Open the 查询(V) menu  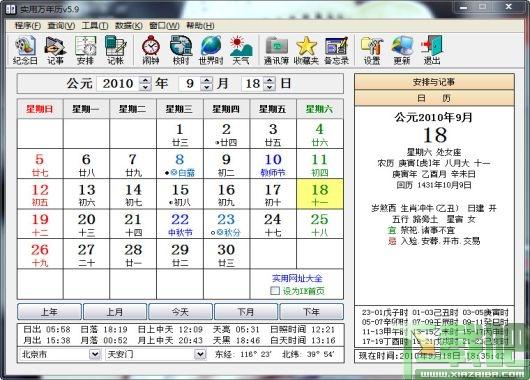61,26
